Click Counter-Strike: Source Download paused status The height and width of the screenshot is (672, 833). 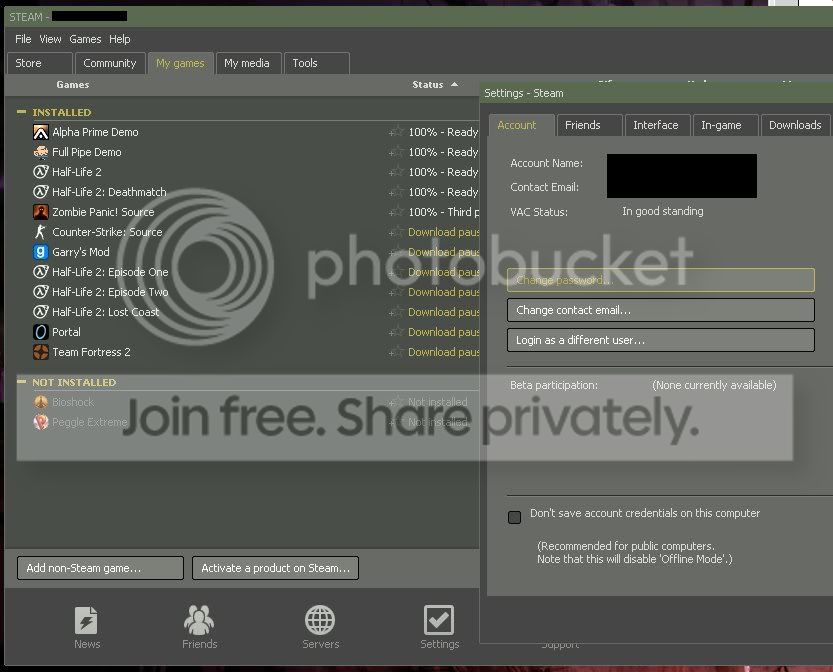[444, 232]
